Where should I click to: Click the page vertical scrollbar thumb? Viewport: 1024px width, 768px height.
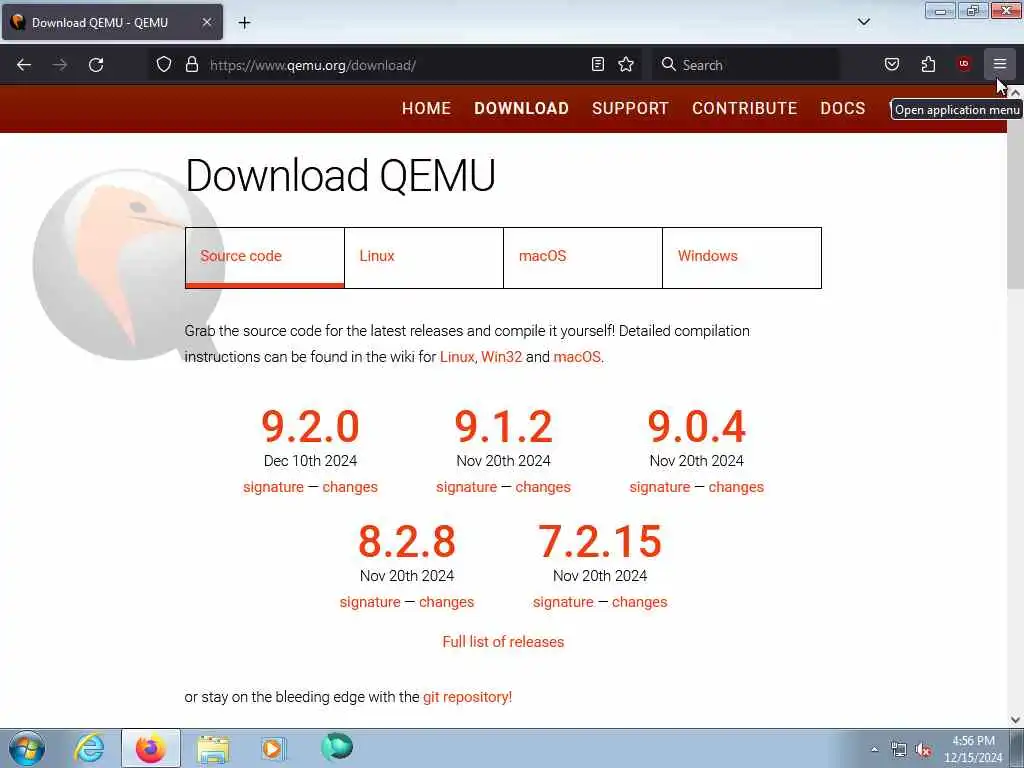(1015, 193)
